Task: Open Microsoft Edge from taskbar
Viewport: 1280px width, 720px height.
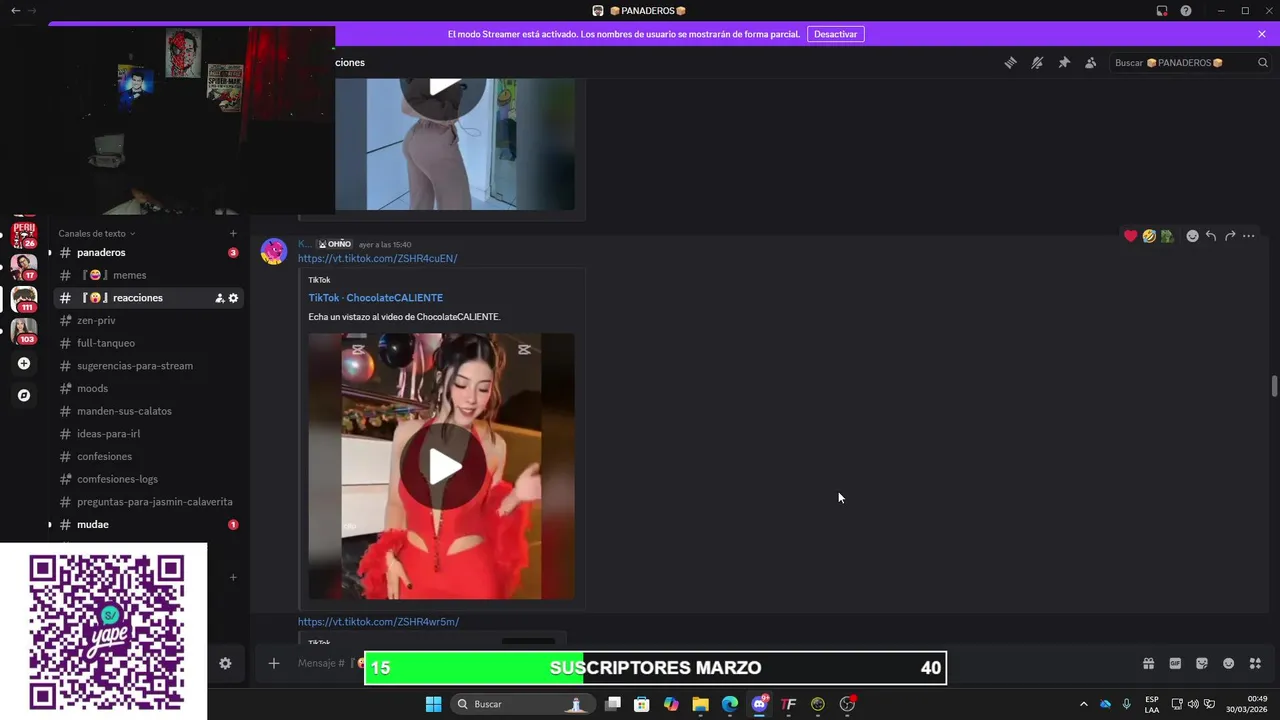Action: [730, 704]
